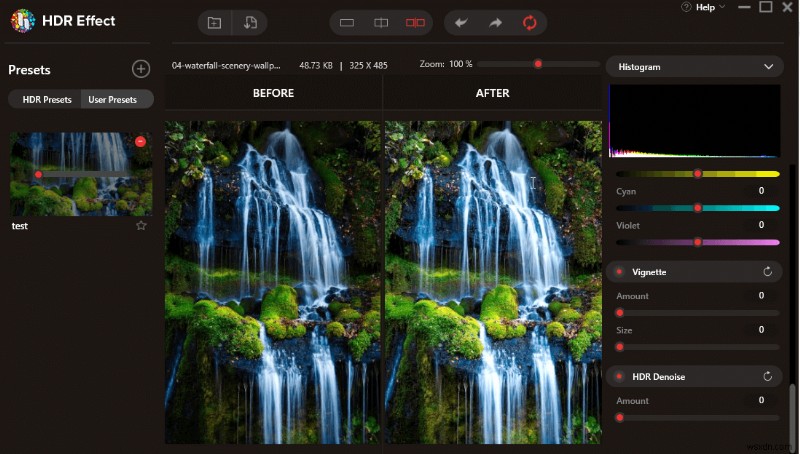Open image file with folder icon
This screenshot has height=454, width=800.
pyautogui.click(x=214, y=23)
